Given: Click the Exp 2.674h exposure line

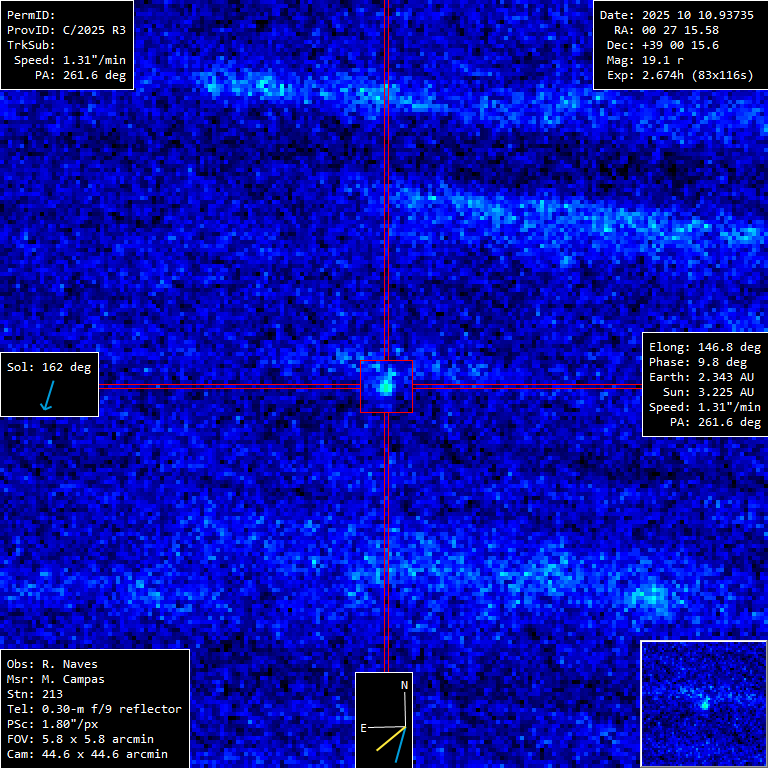Looking at the screenshot, I should tap(680, 75).
